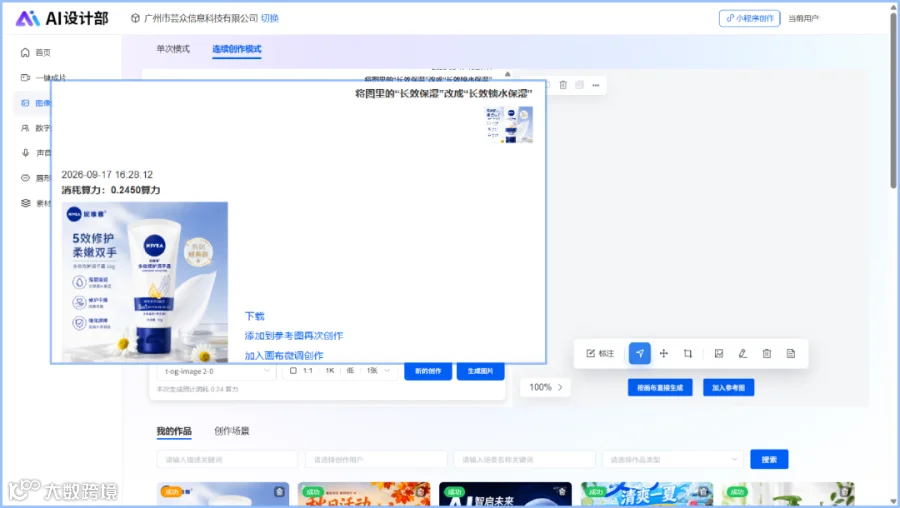Open the stacked-layers 素材 icon in sidebar
Screen dimensions: 900x508
[25, 203]
